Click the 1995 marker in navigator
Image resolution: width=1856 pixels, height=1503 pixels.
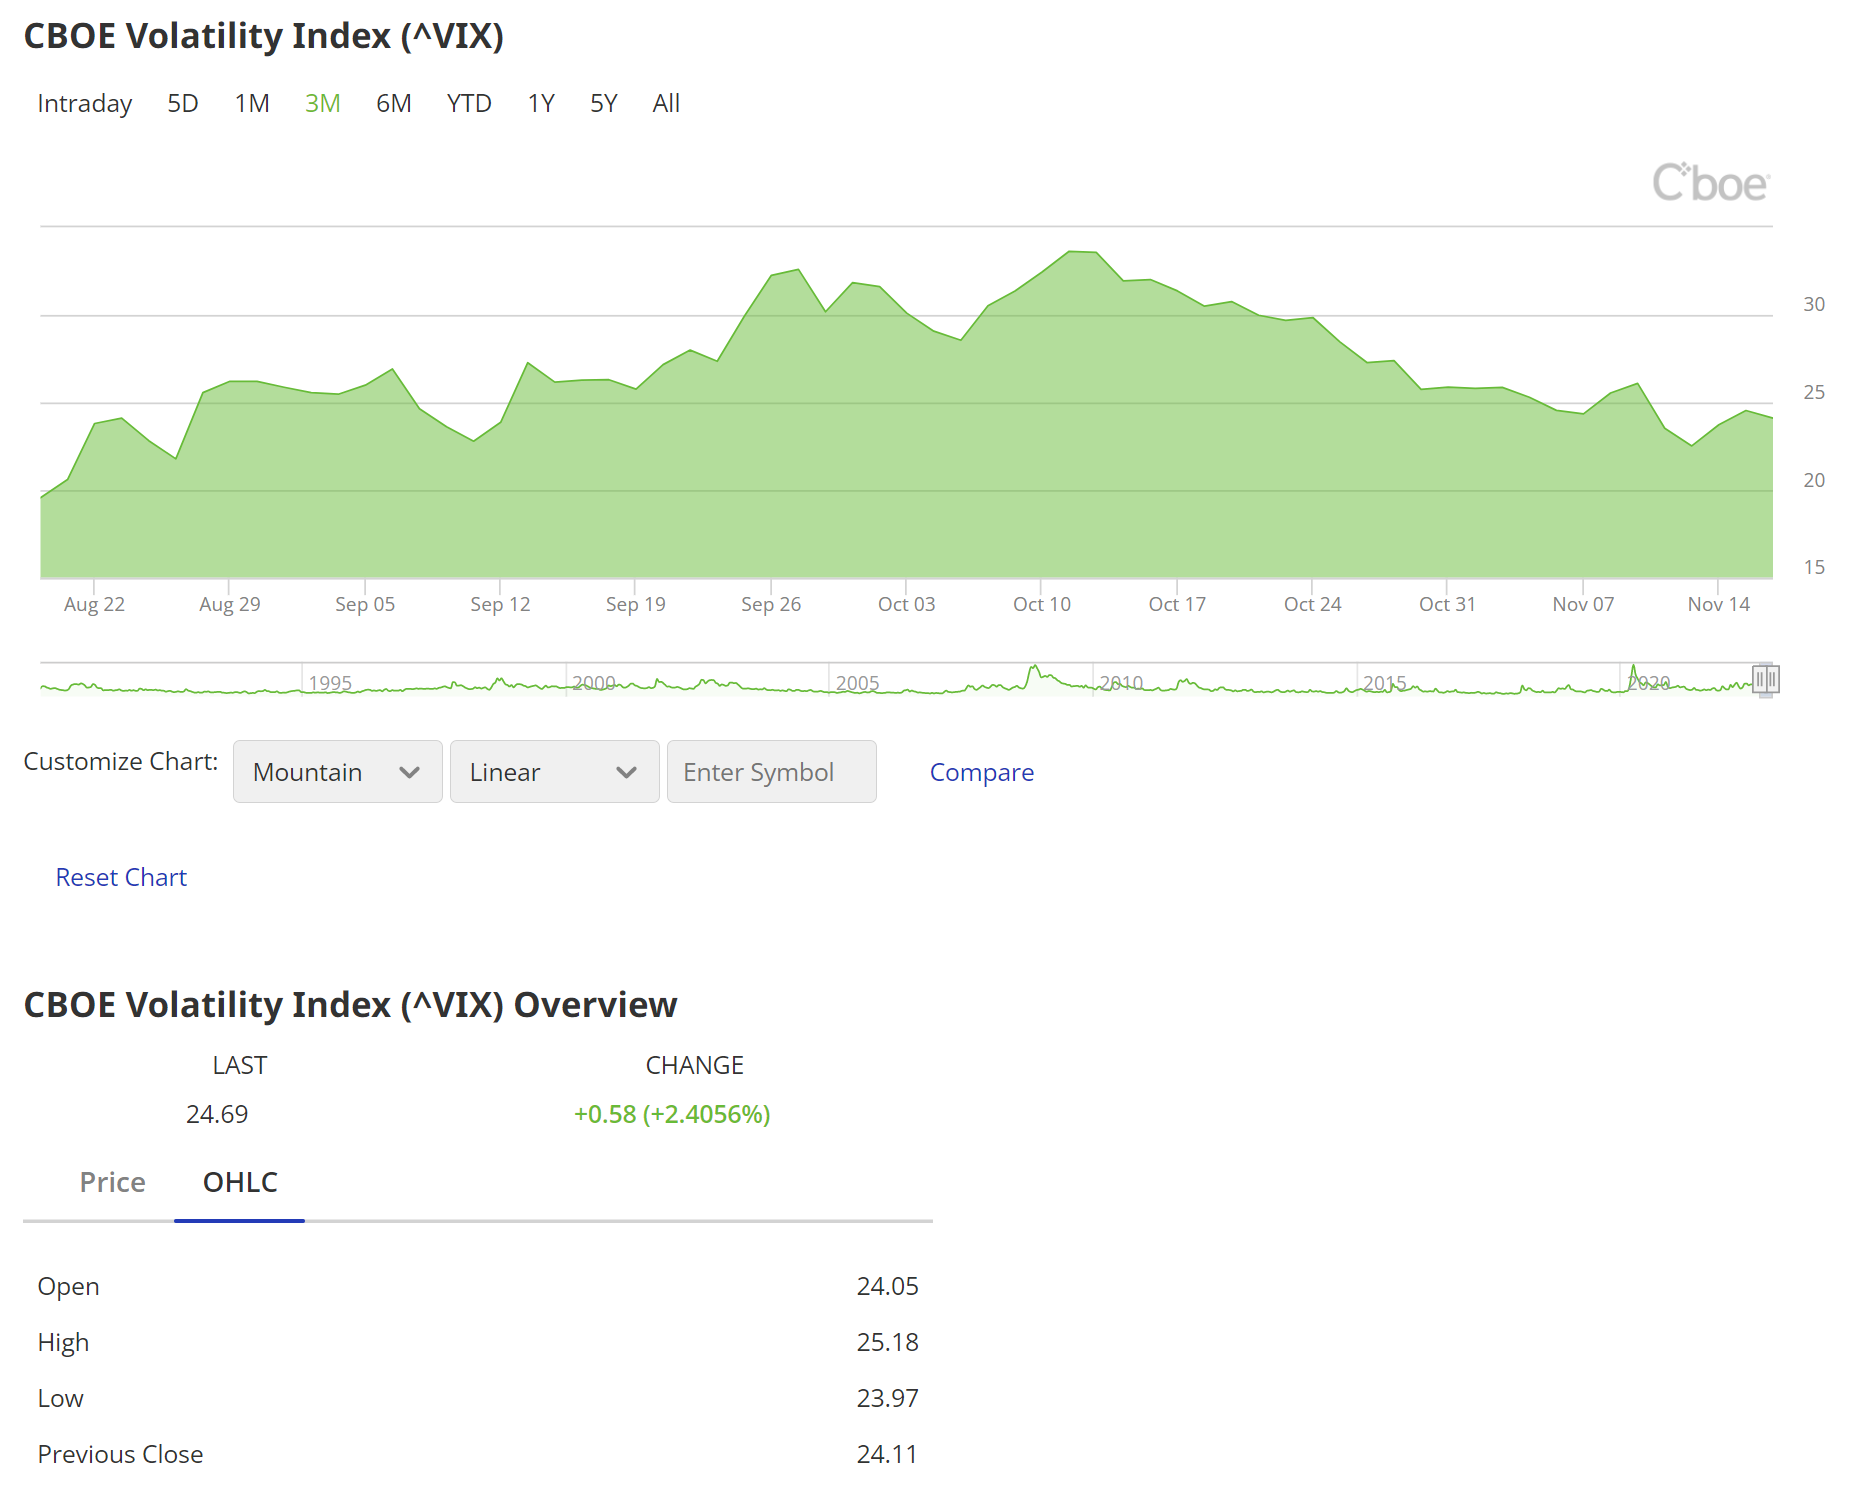pyautogui.click(x=330, y=683)
